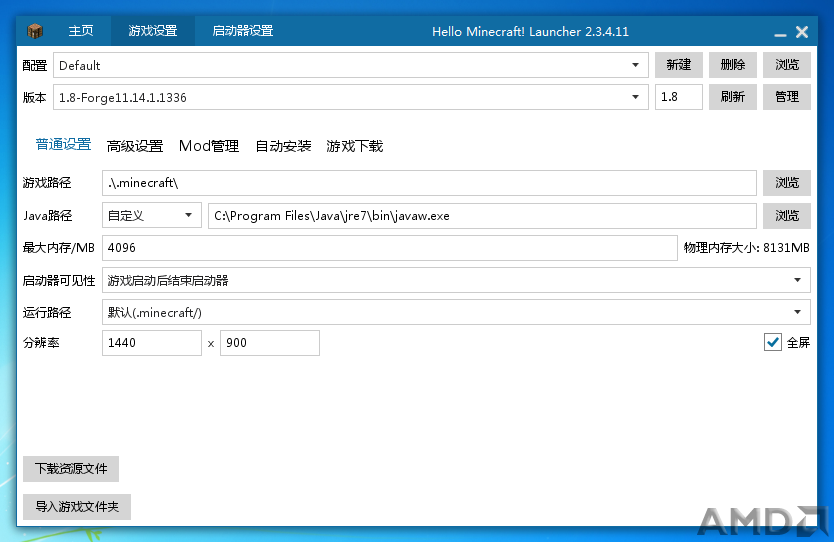Toggle the 全屏 checkbox
Image resolution: width=834 pixels, height=542 pixels.
(773, 342)
